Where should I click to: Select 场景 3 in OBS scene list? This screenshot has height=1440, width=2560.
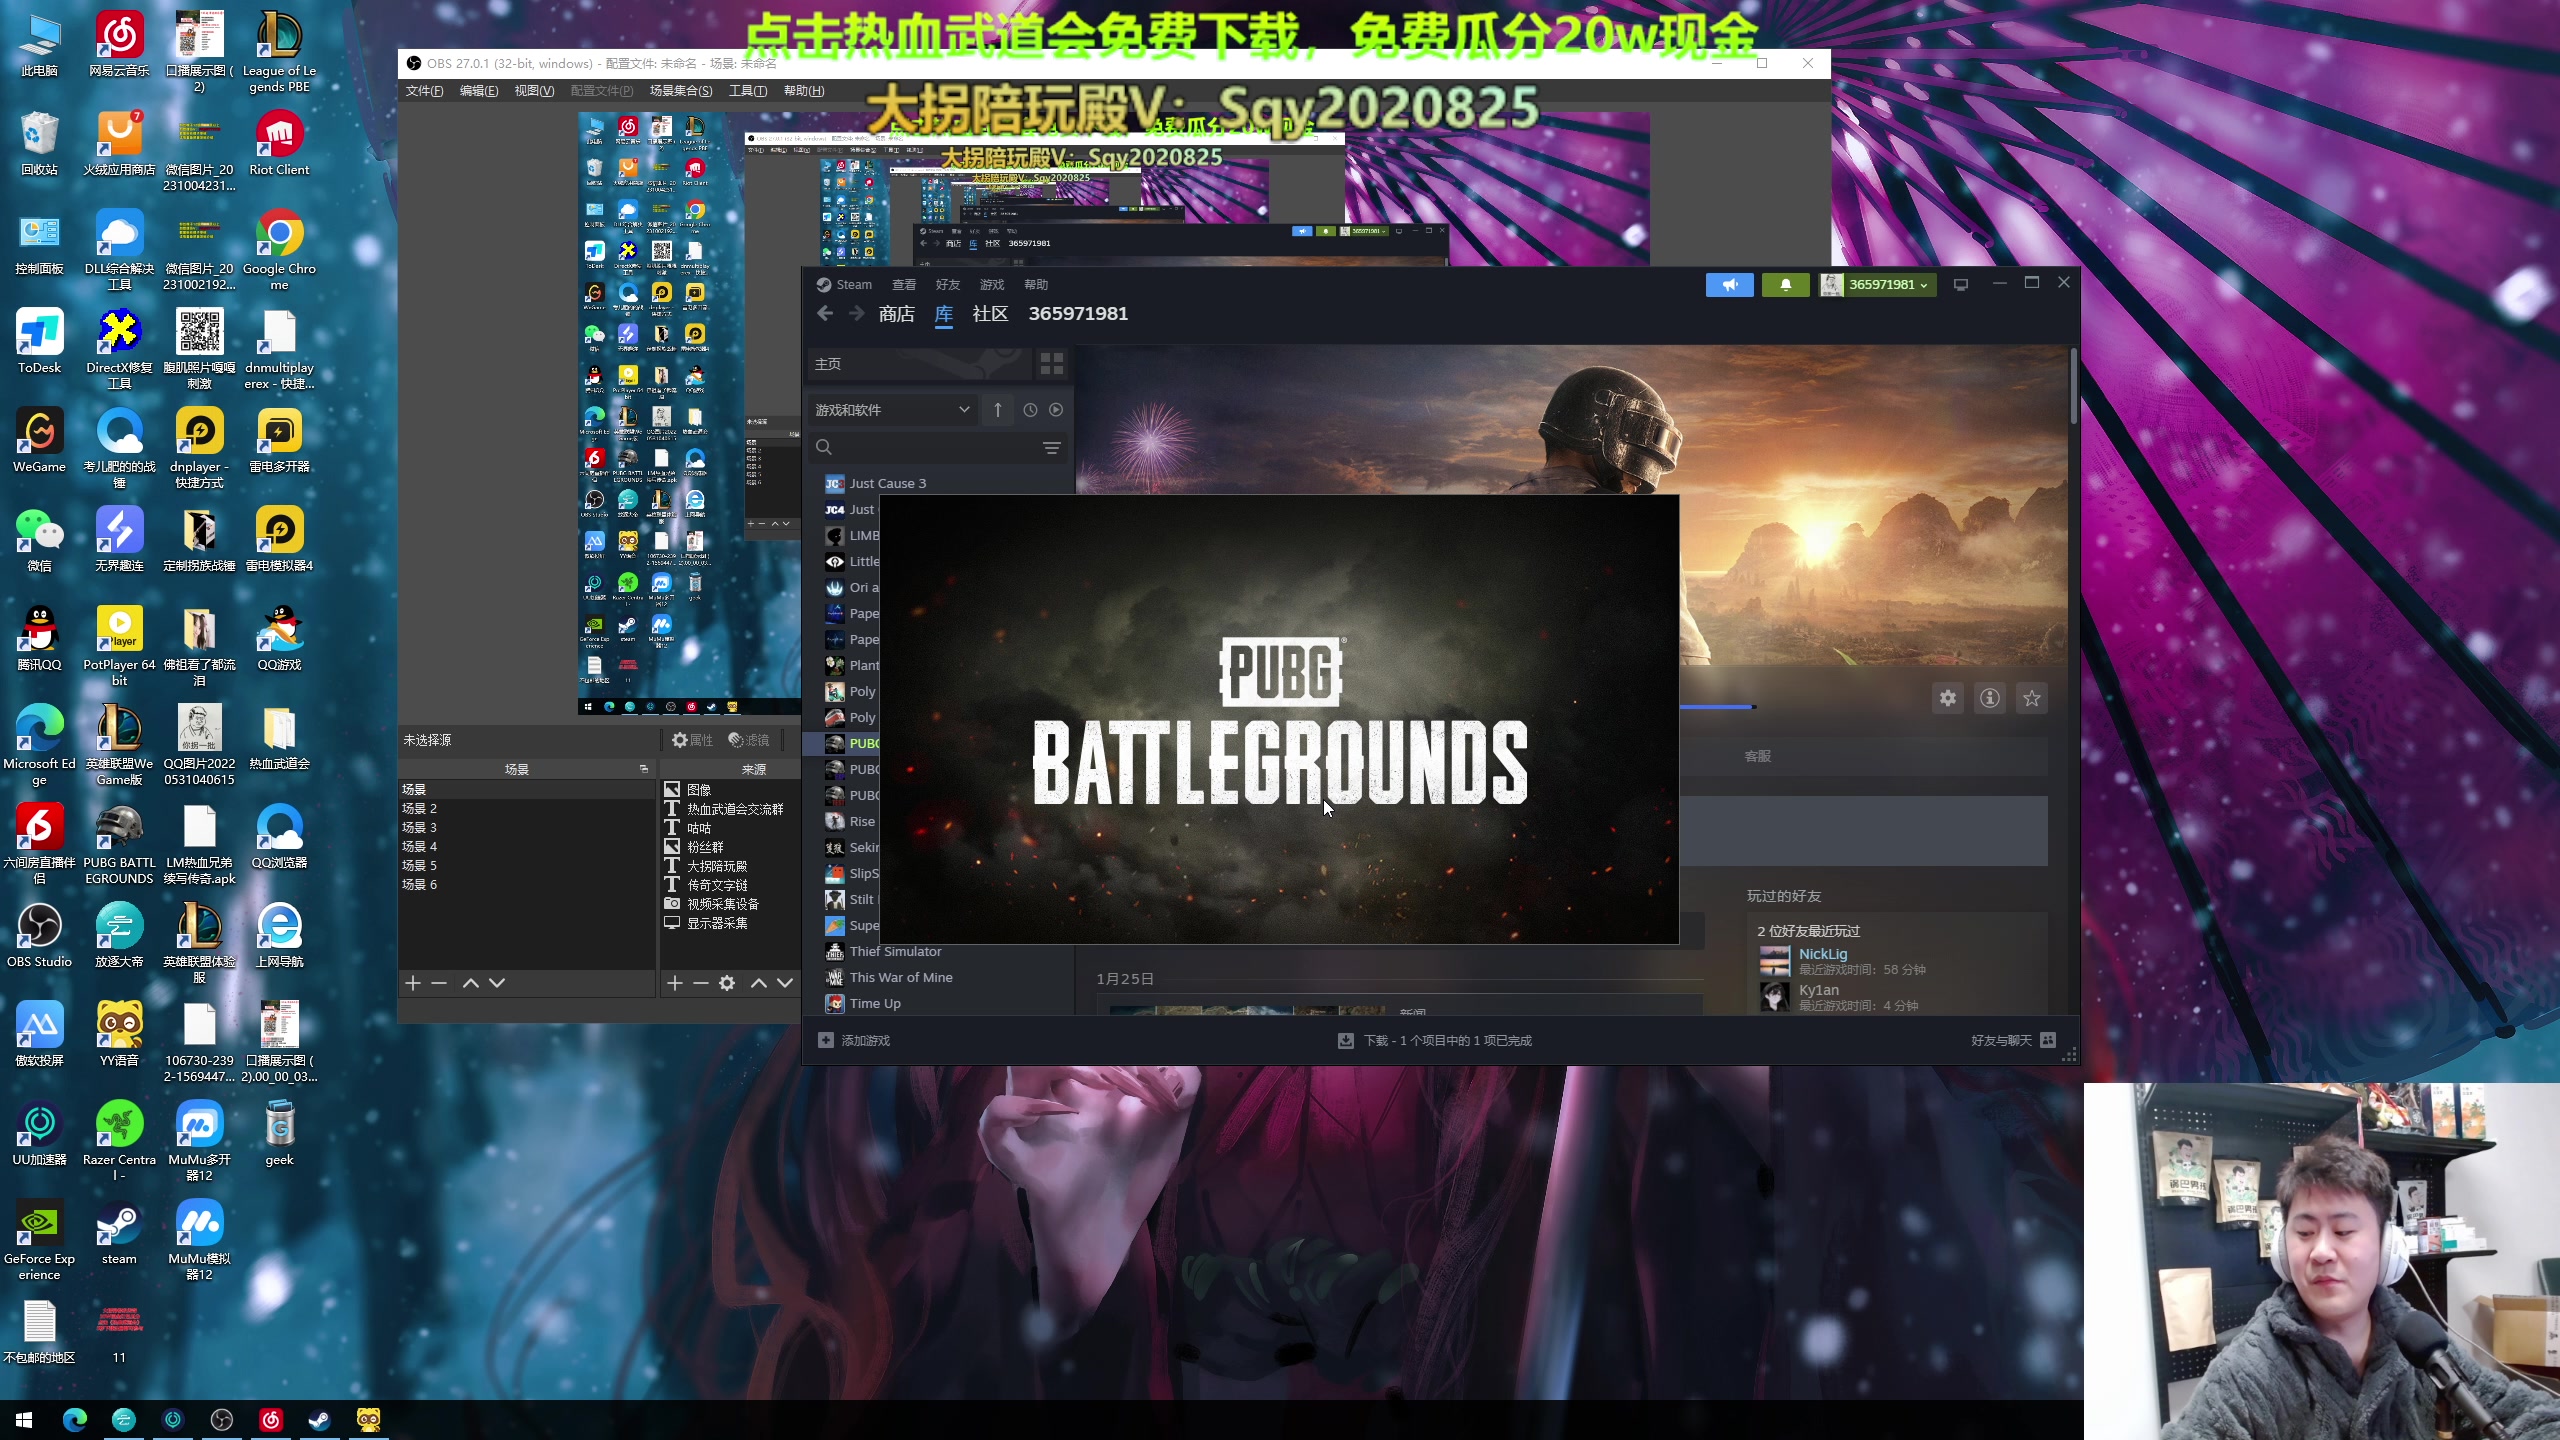[x=420, y=827]
